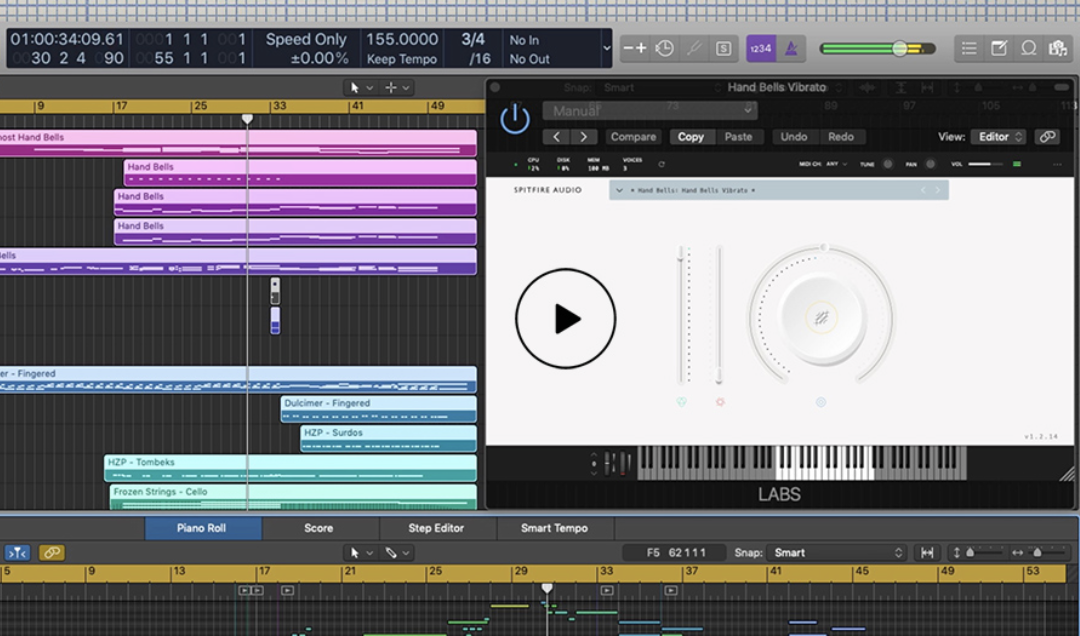The width and height of the screenshot is (1080, 636).
Task: Toggle the metronome click button
Action: tap(791, 48)
